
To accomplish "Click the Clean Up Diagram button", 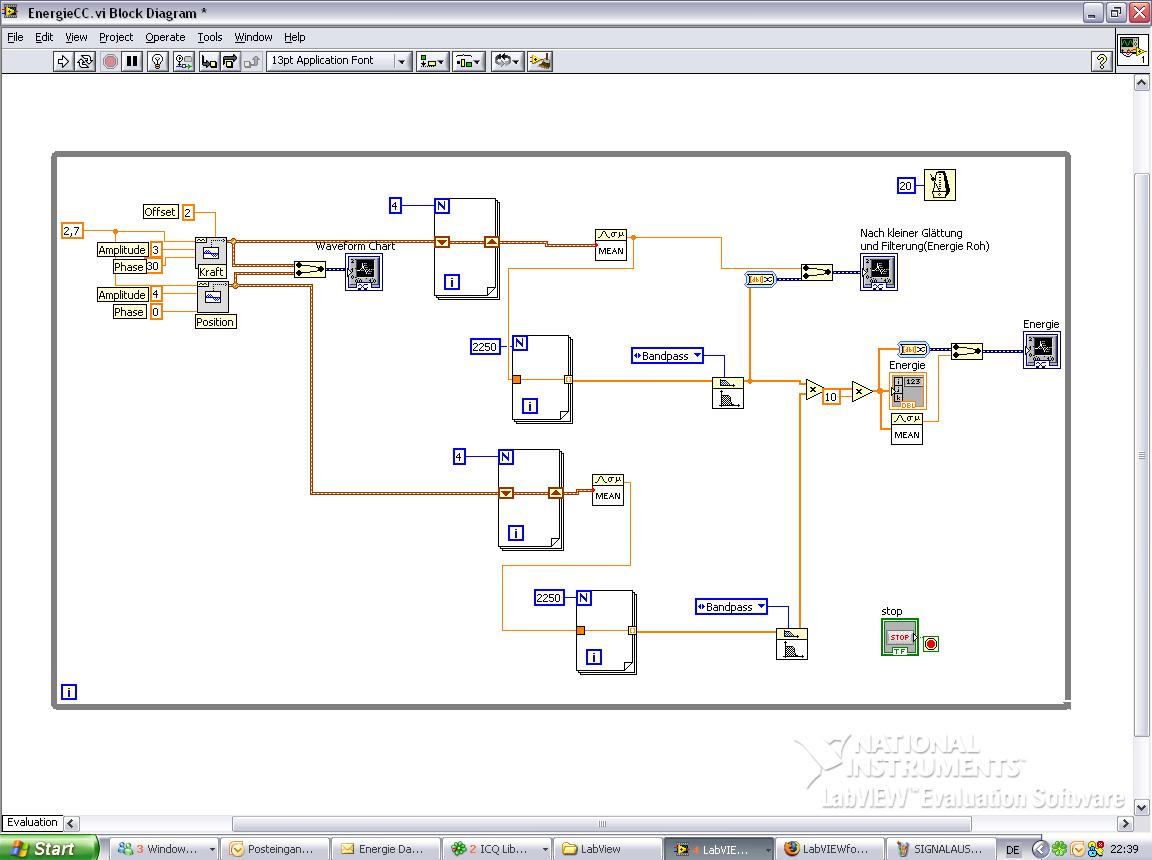I will [x=540, y=61].
